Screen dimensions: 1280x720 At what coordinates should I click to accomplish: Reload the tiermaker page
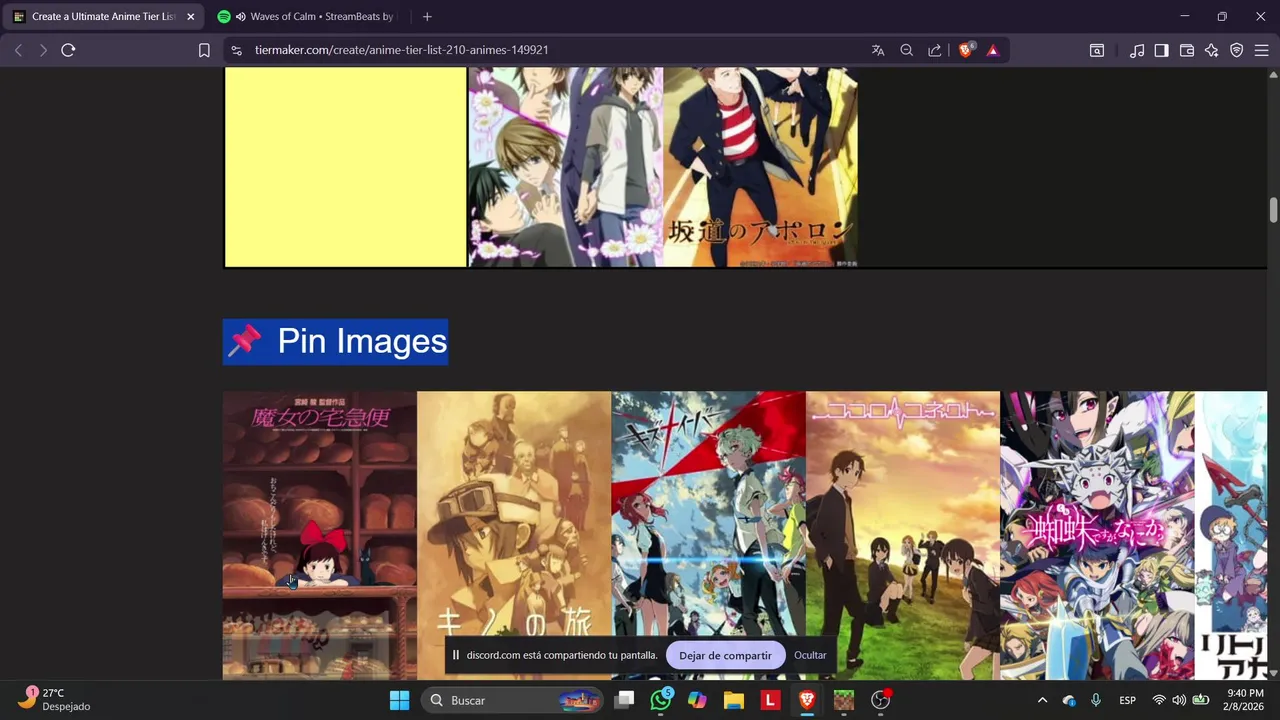tap(68, 50)
